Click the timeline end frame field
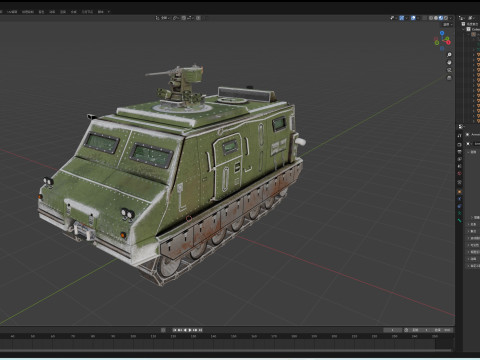Image resolution: width=480 pixels, height=360 pixels. point(443,330)
